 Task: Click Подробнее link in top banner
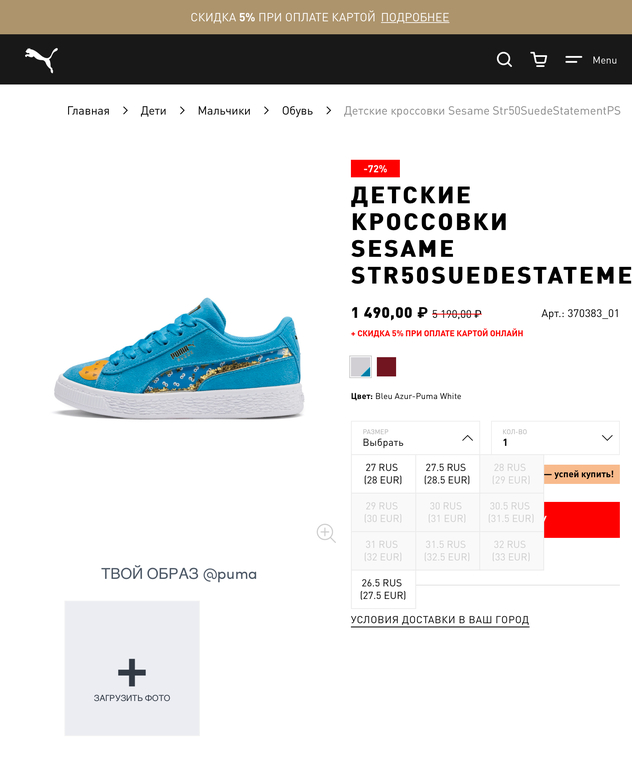coord(415,17)
